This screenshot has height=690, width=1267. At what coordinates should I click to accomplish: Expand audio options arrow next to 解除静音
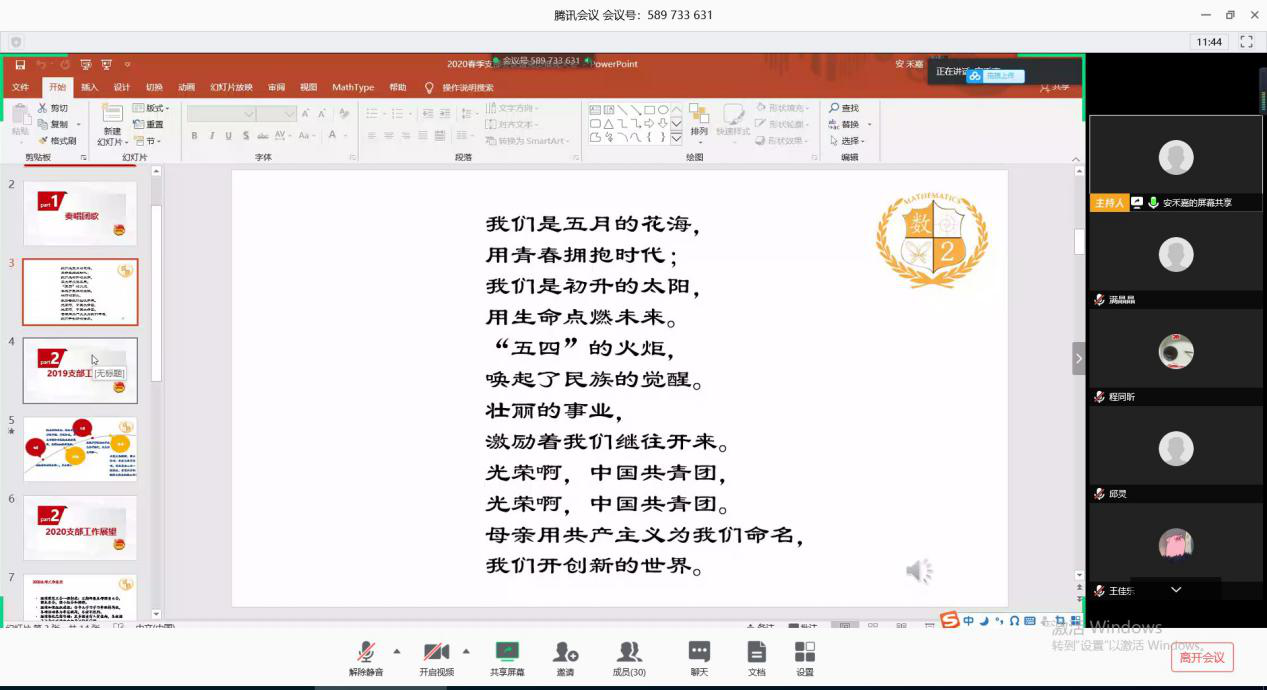[x=397, y=651]
